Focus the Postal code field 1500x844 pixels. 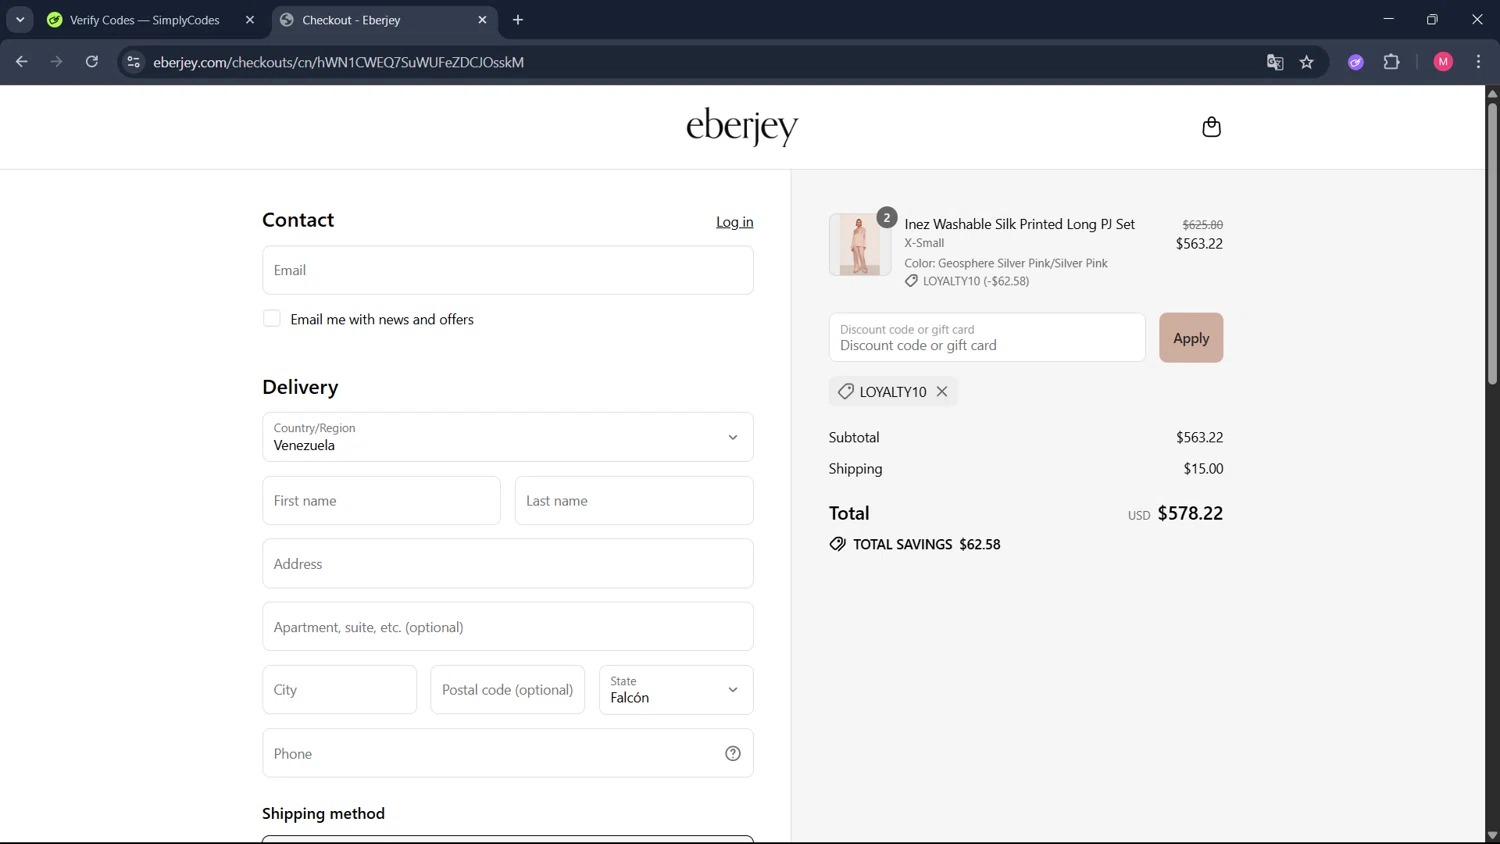click(x=508, y=690)
